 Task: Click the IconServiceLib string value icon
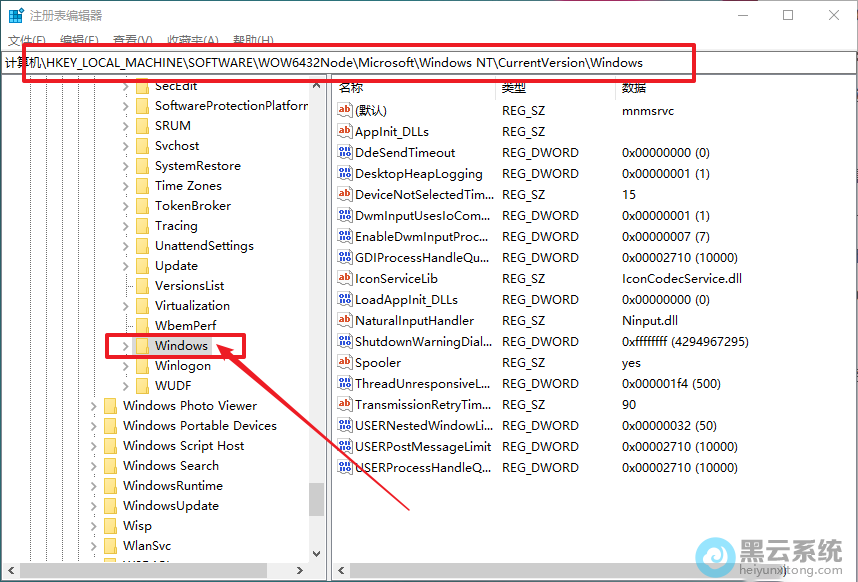point(345,279)
